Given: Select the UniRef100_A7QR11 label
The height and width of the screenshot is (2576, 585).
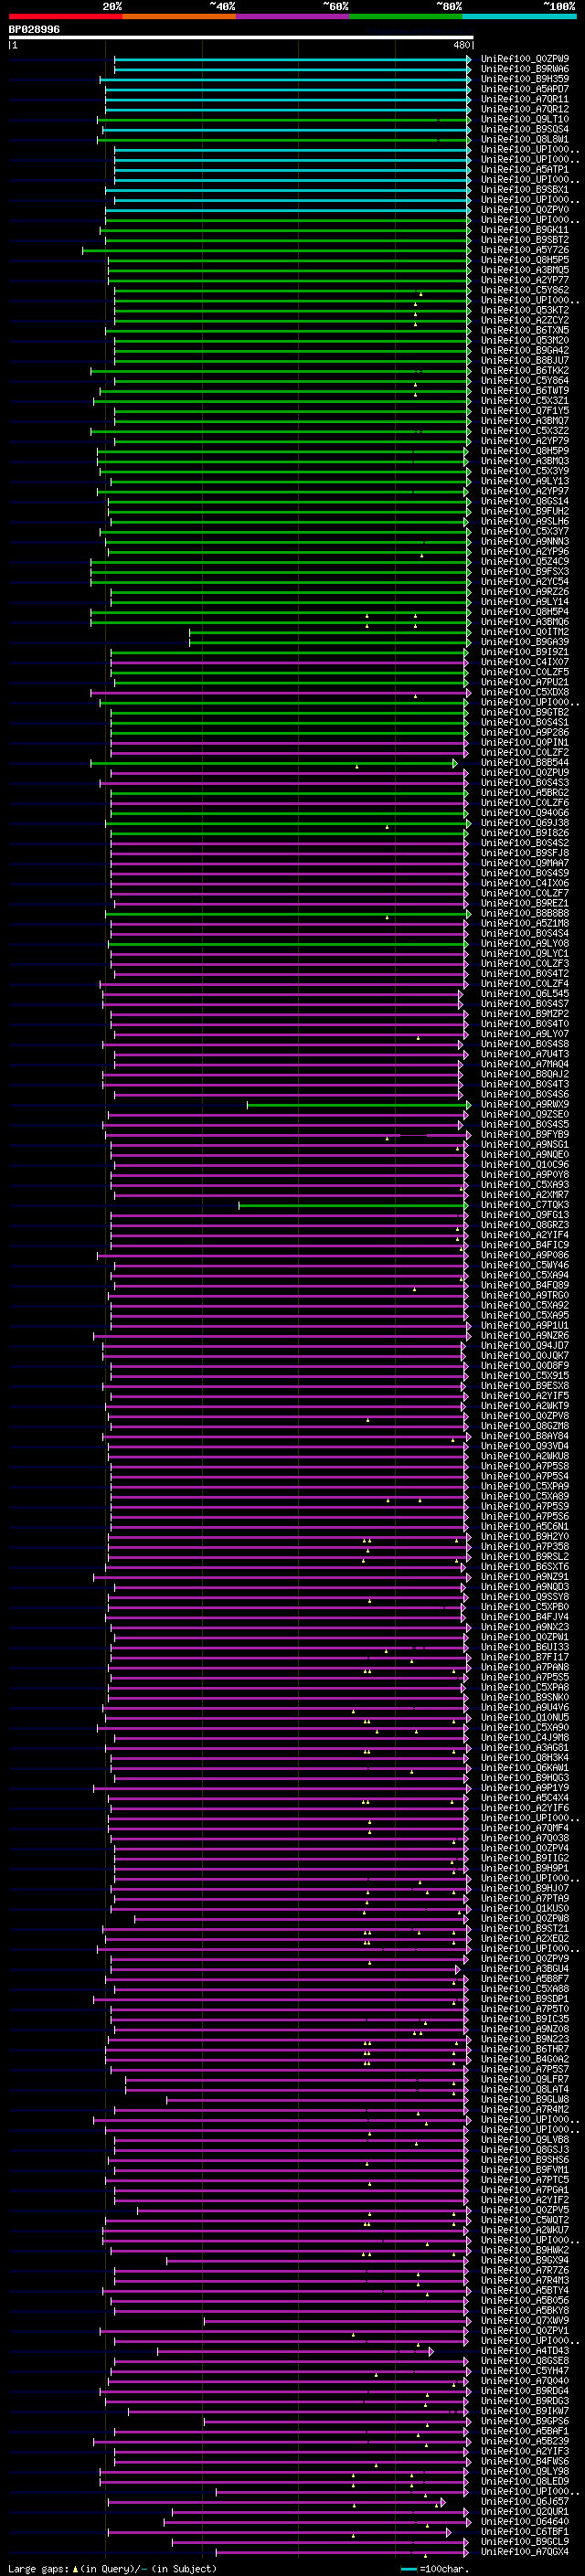Looking at the screenshot, I should click(x=525, y=99).
